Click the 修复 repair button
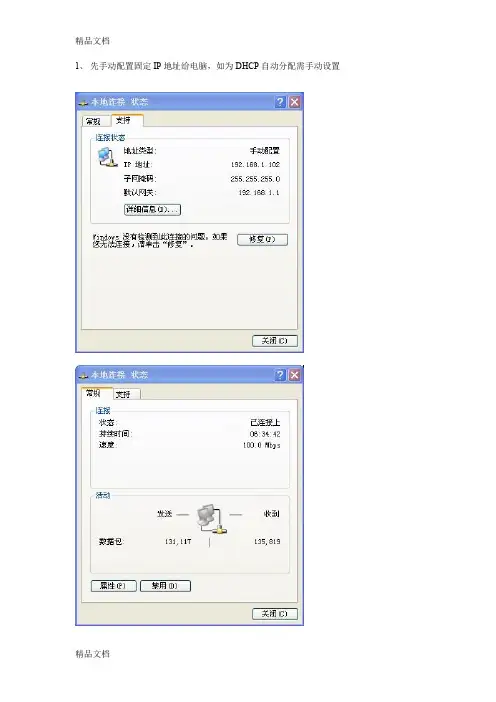Screen dimensions: 496x702 click(262, 240)
